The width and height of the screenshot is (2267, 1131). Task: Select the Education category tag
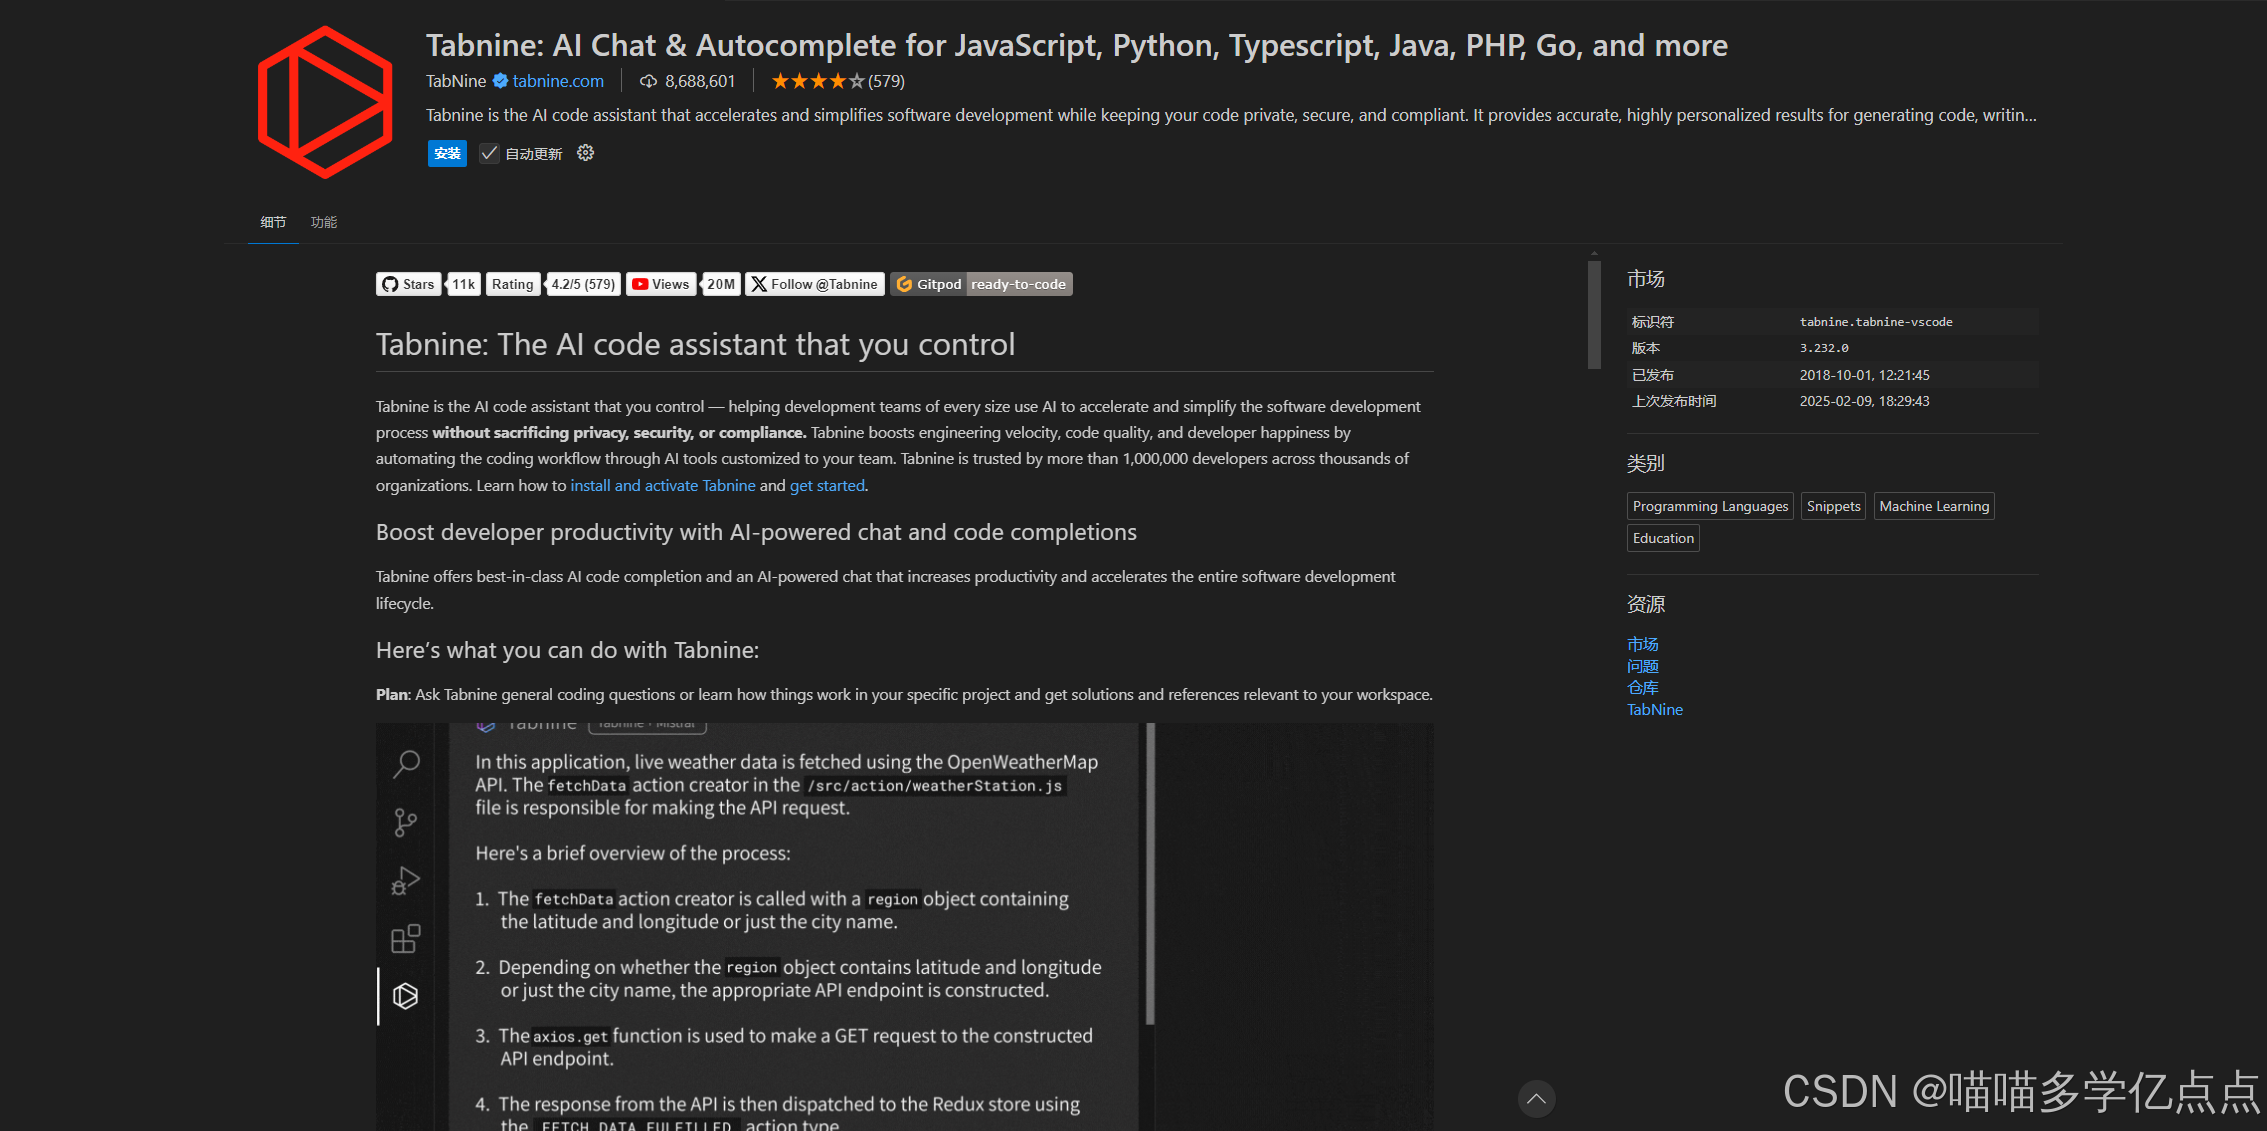click(x=1663, y=538)
